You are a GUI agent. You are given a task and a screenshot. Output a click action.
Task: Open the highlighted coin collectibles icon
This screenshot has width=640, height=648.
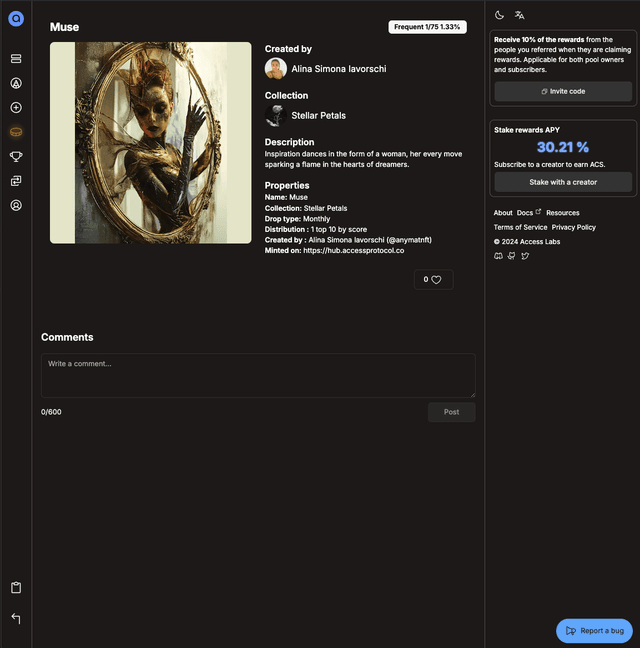click(16, 132)
